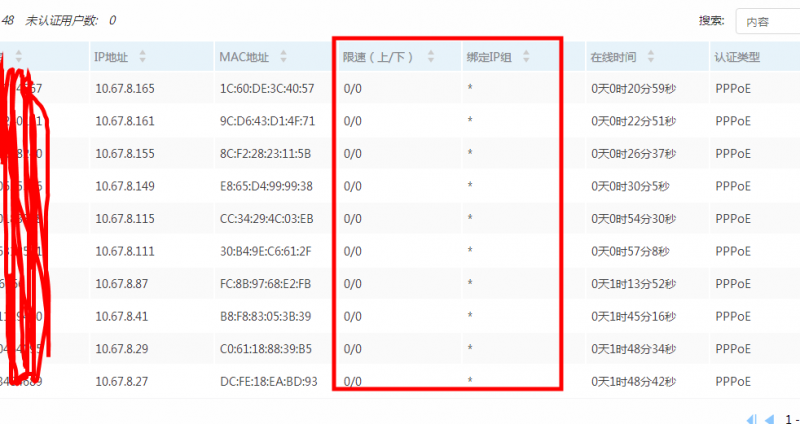Select the row with IP 10.67.8.165
Image resolution: width=800 pixels, height=424 pixels.
coord(125,89)
